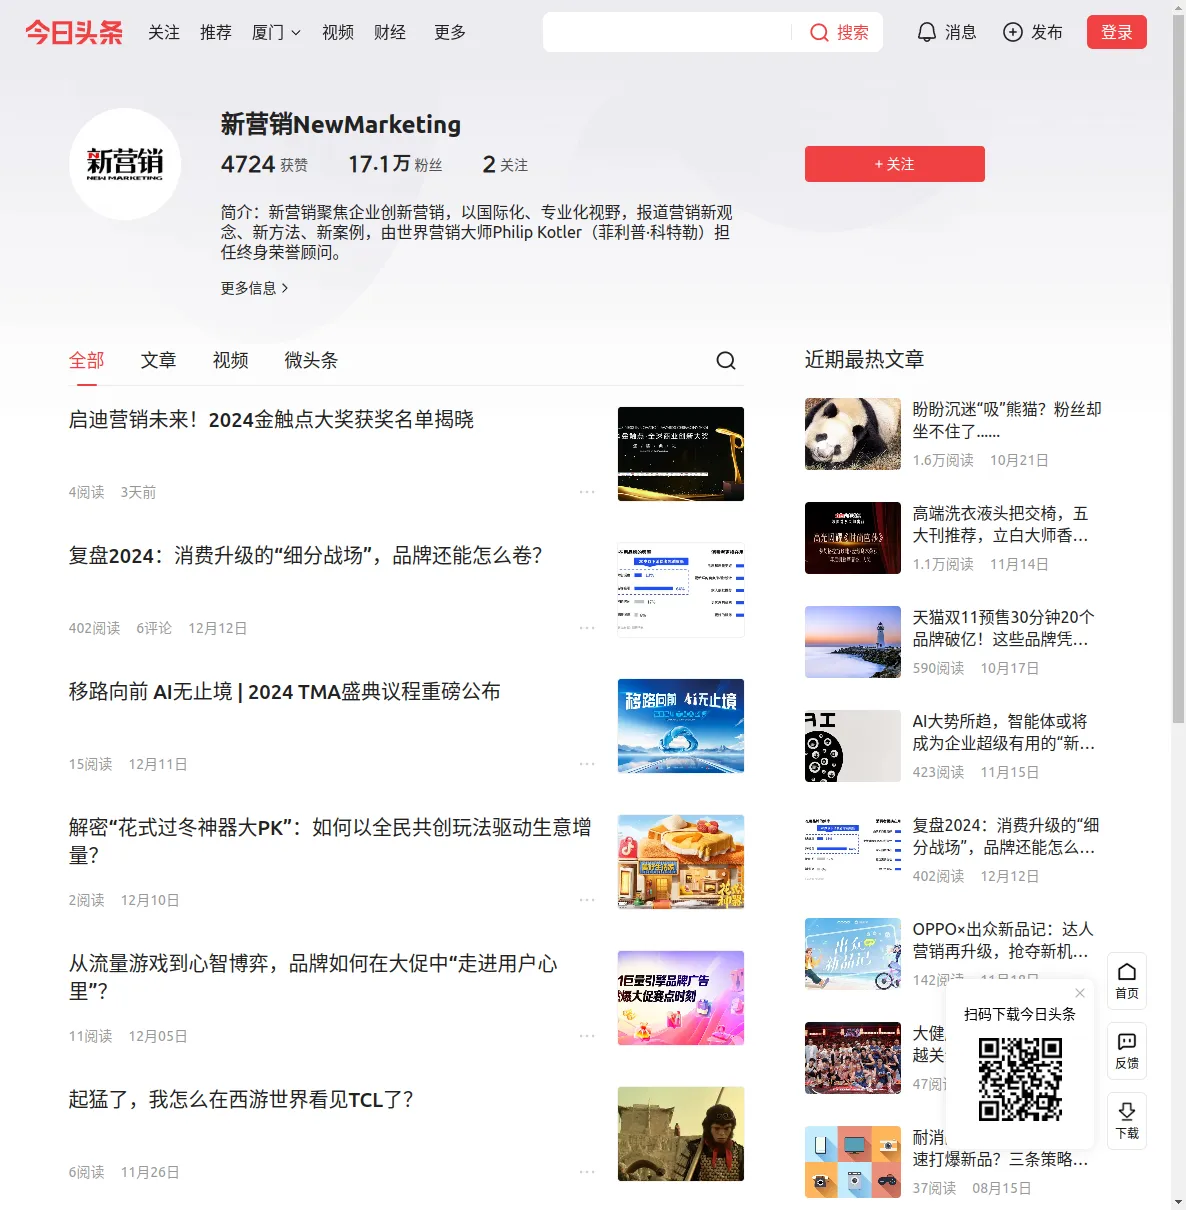1186x1210 pixels.
Task: Open 消息 notifications bell
Action: point(946,32)
